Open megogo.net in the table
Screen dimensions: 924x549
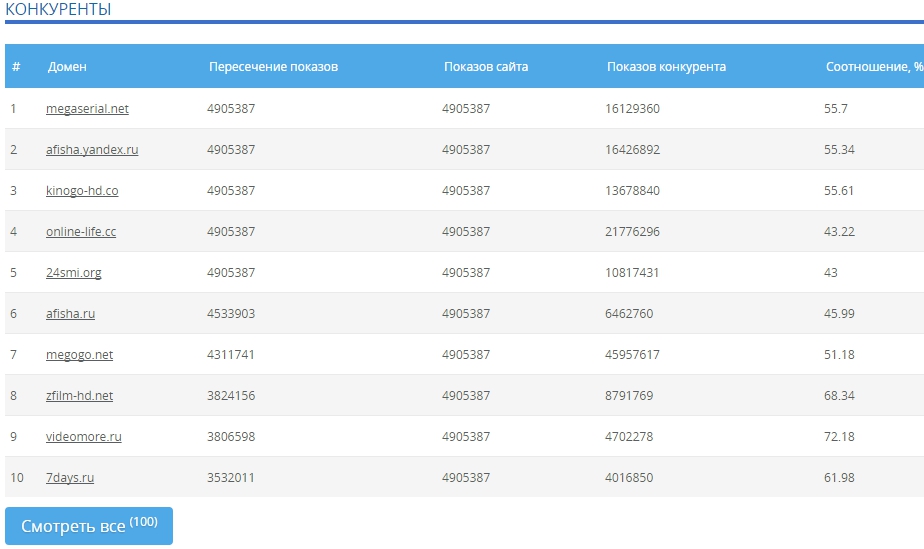tap(79, 355)
